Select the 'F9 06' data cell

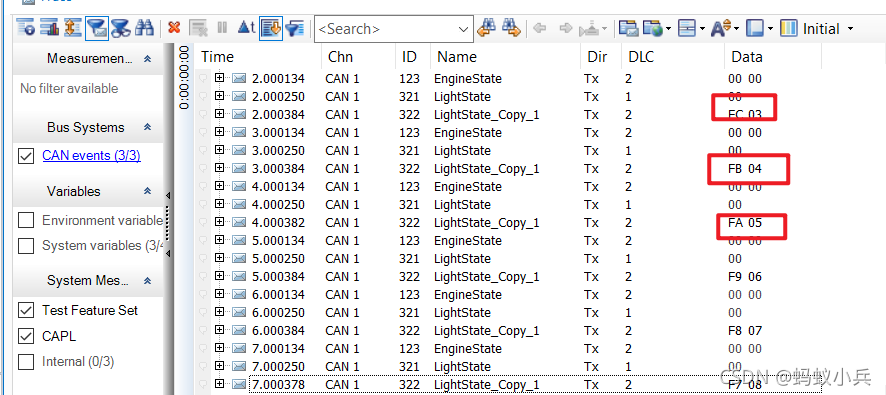pos(745,276)
